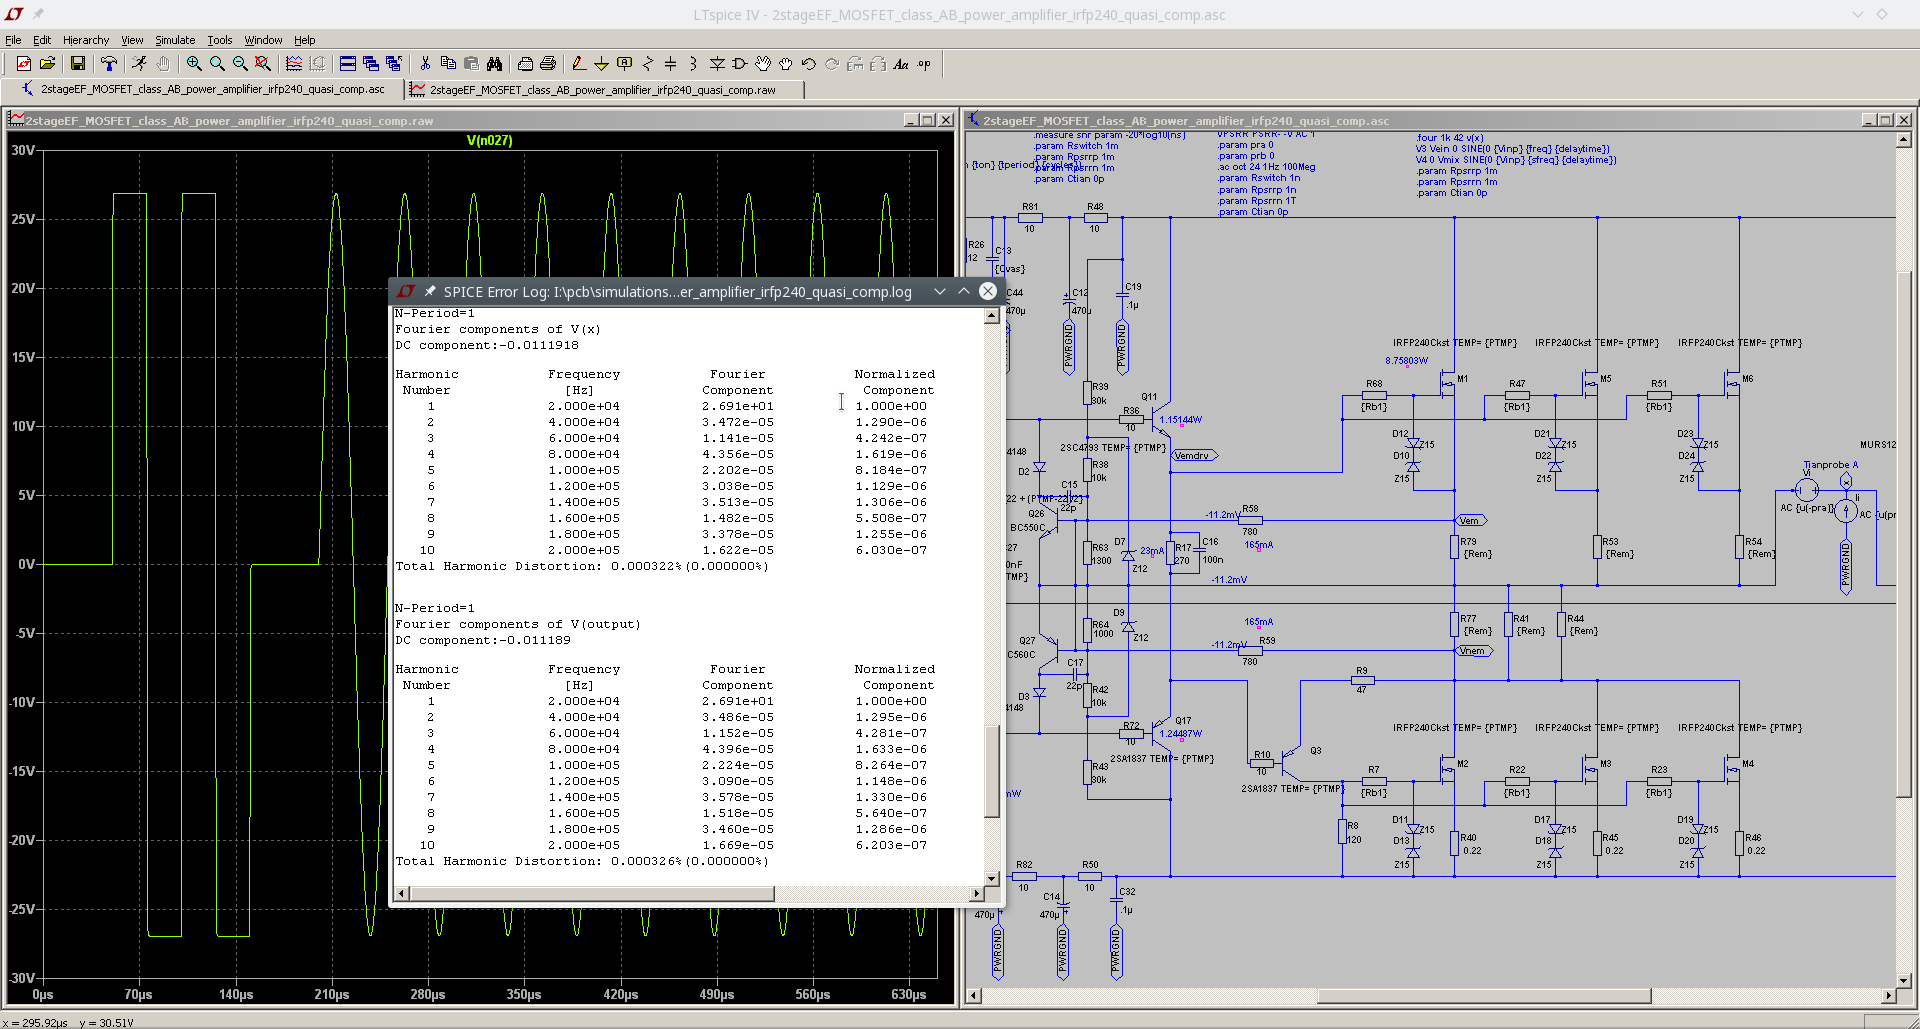Open the Edit menu
This screenshot has height=1029, width=1920.
click(42, 40)
